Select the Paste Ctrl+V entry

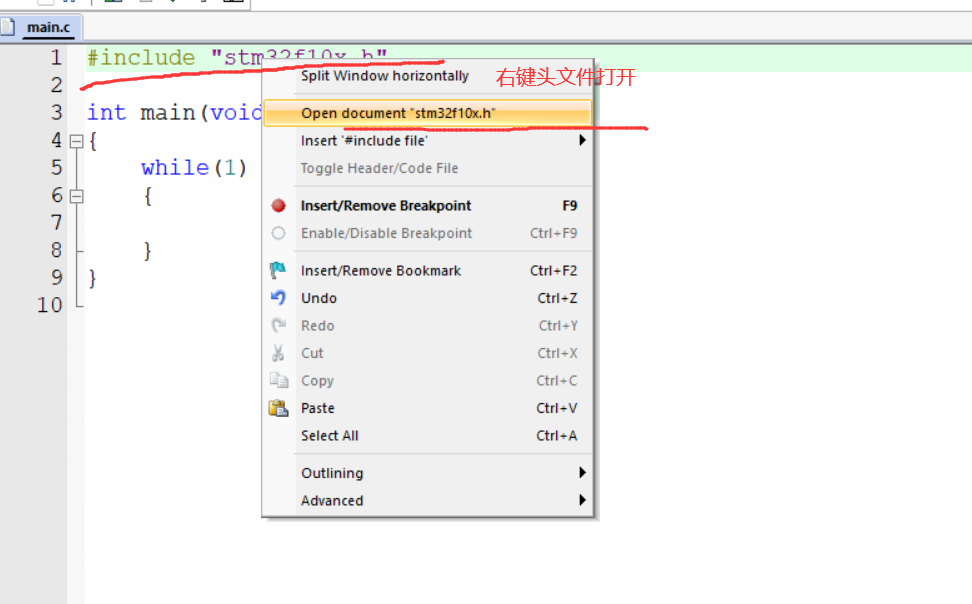pyautogui.click(x=428, y=408)
